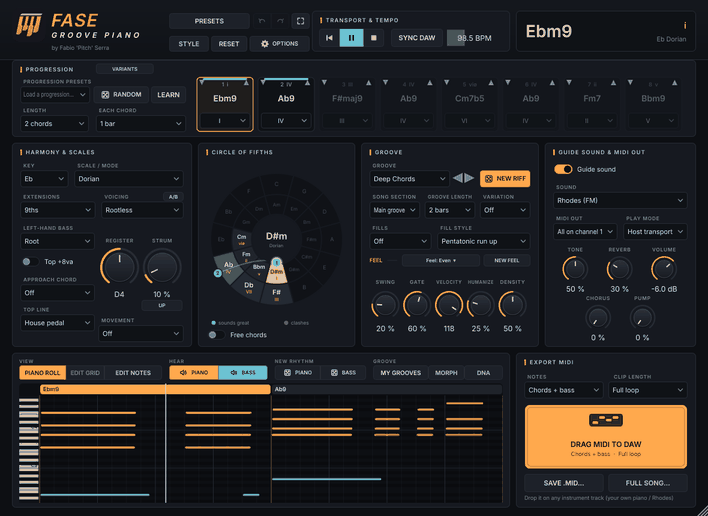
Task: Click the Swing knob at 20 %
Action: click(x=385, y=305)
